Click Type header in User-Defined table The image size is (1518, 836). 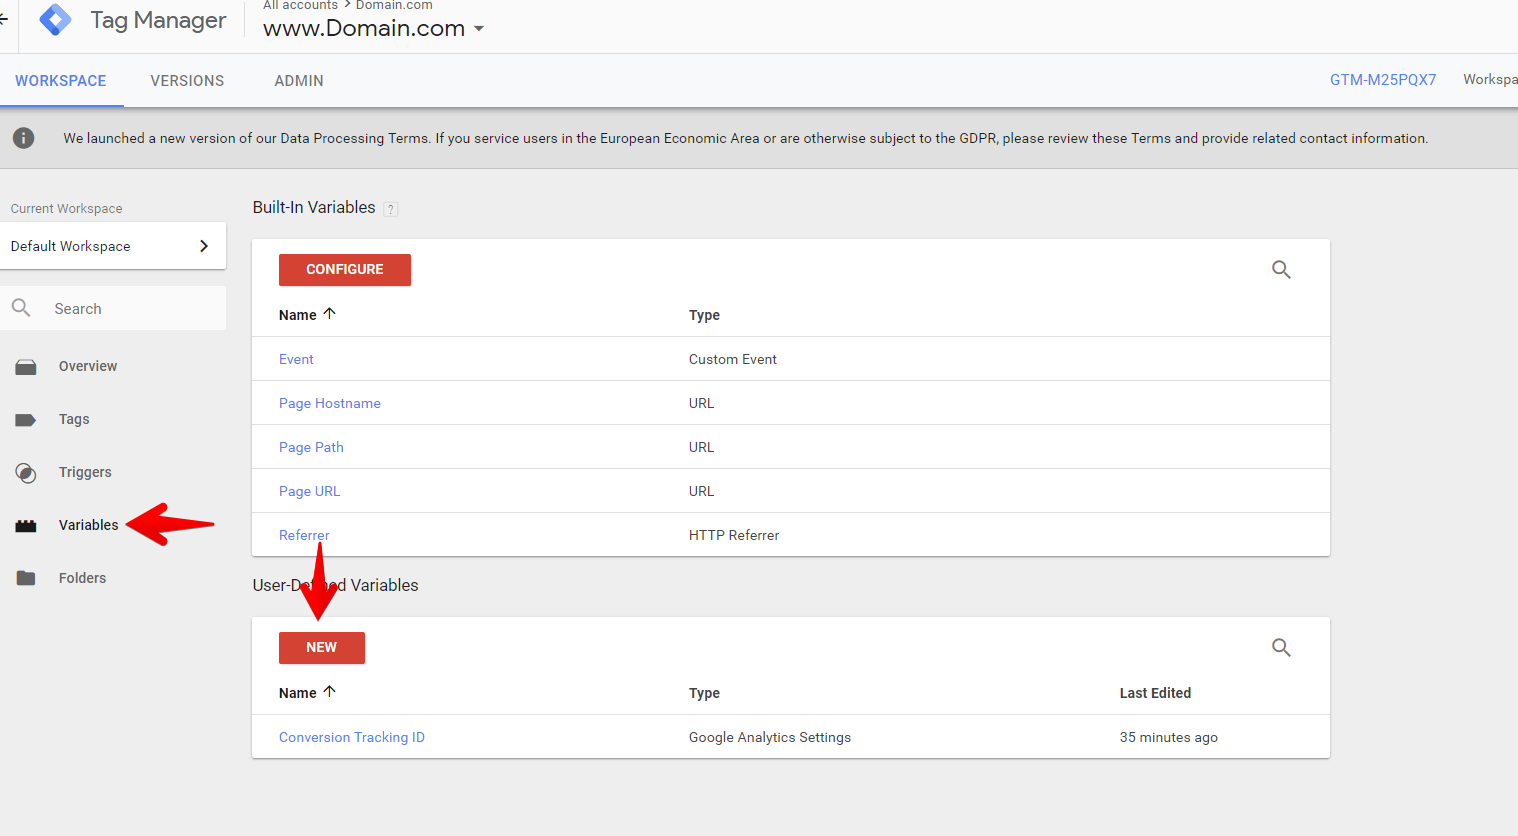coord(704,693)
